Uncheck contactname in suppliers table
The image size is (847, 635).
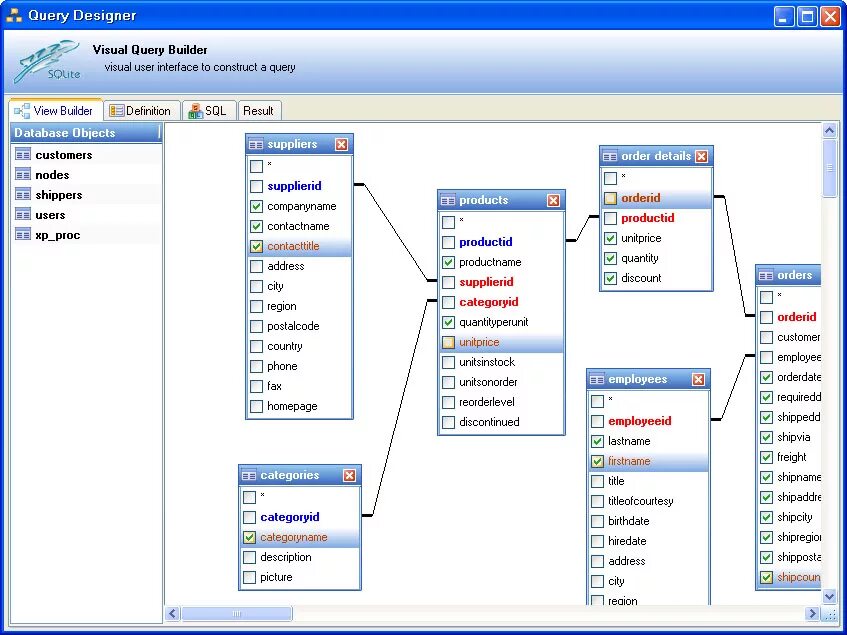click(257, 227)
